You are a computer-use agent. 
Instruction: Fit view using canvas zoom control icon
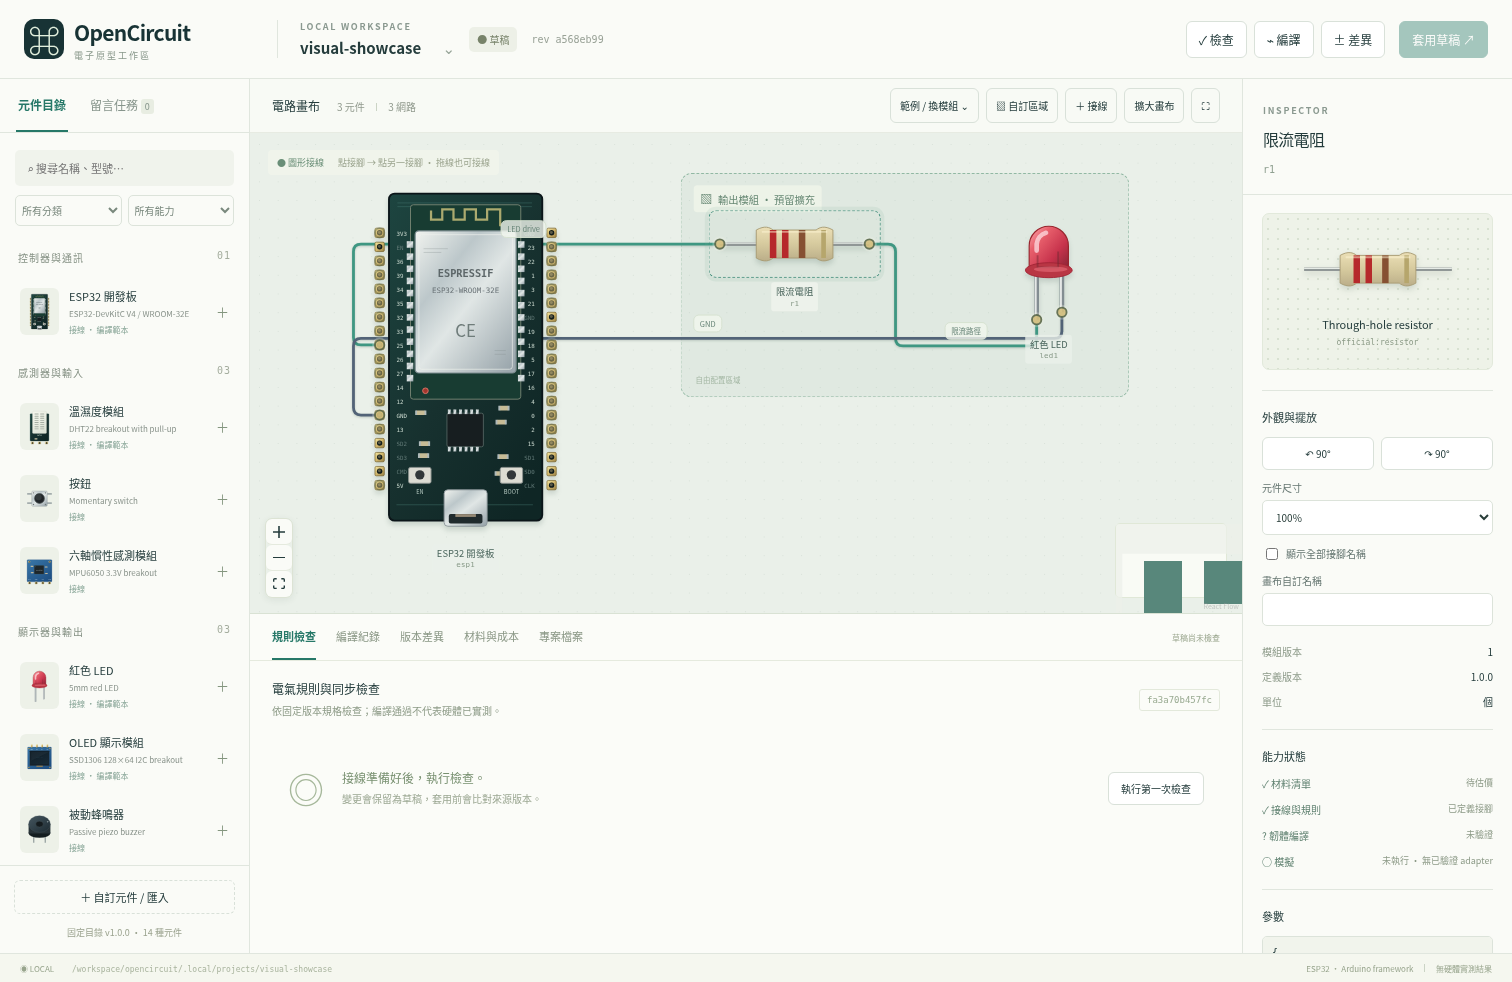point(279,583)
